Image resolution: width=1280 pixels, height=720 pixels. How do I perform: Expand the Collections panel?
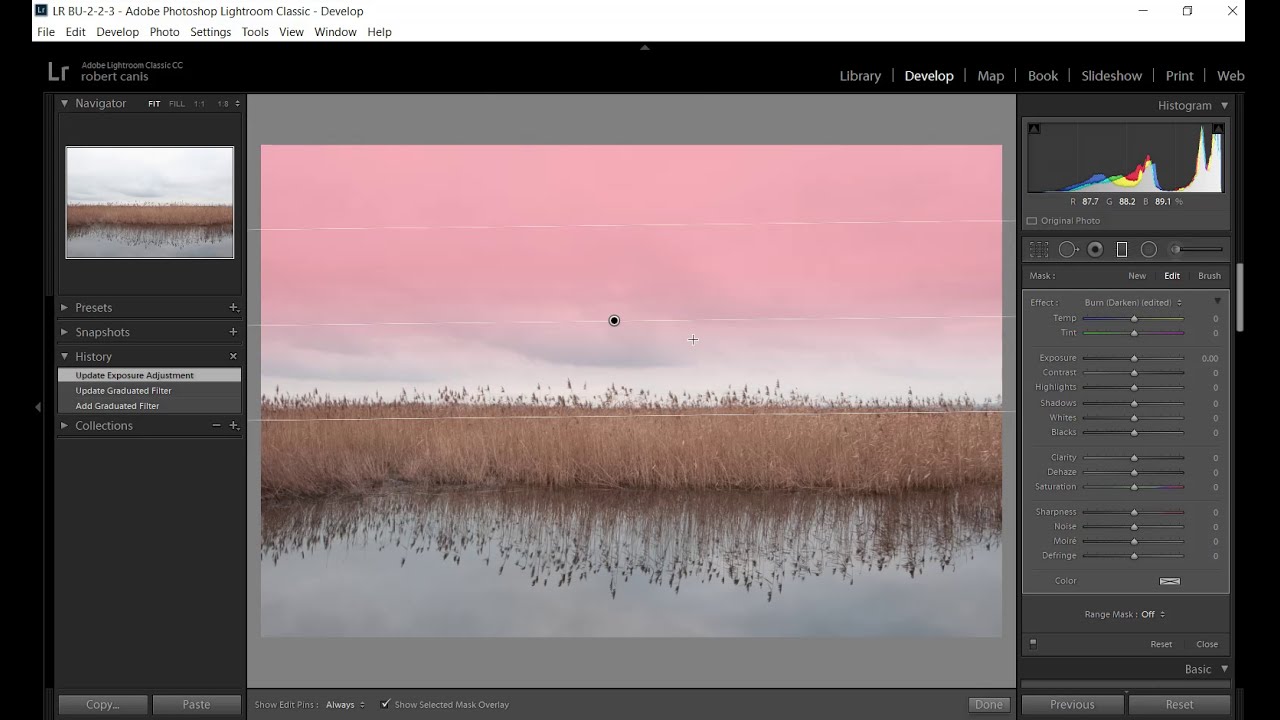coord(64,426)
